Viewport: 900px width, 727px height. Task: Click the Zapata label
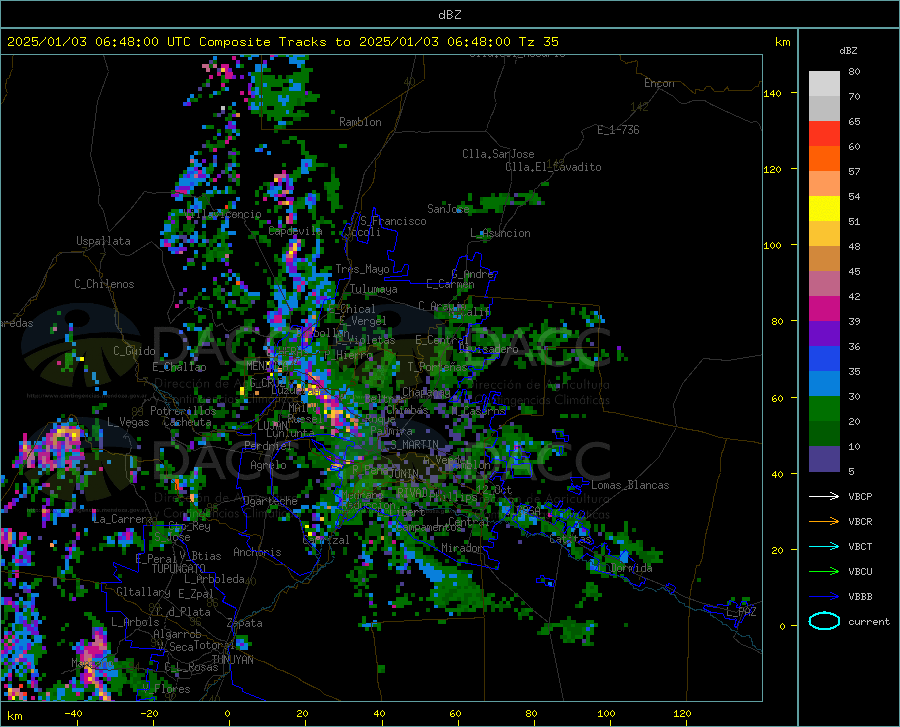click(x=245, y=623)
